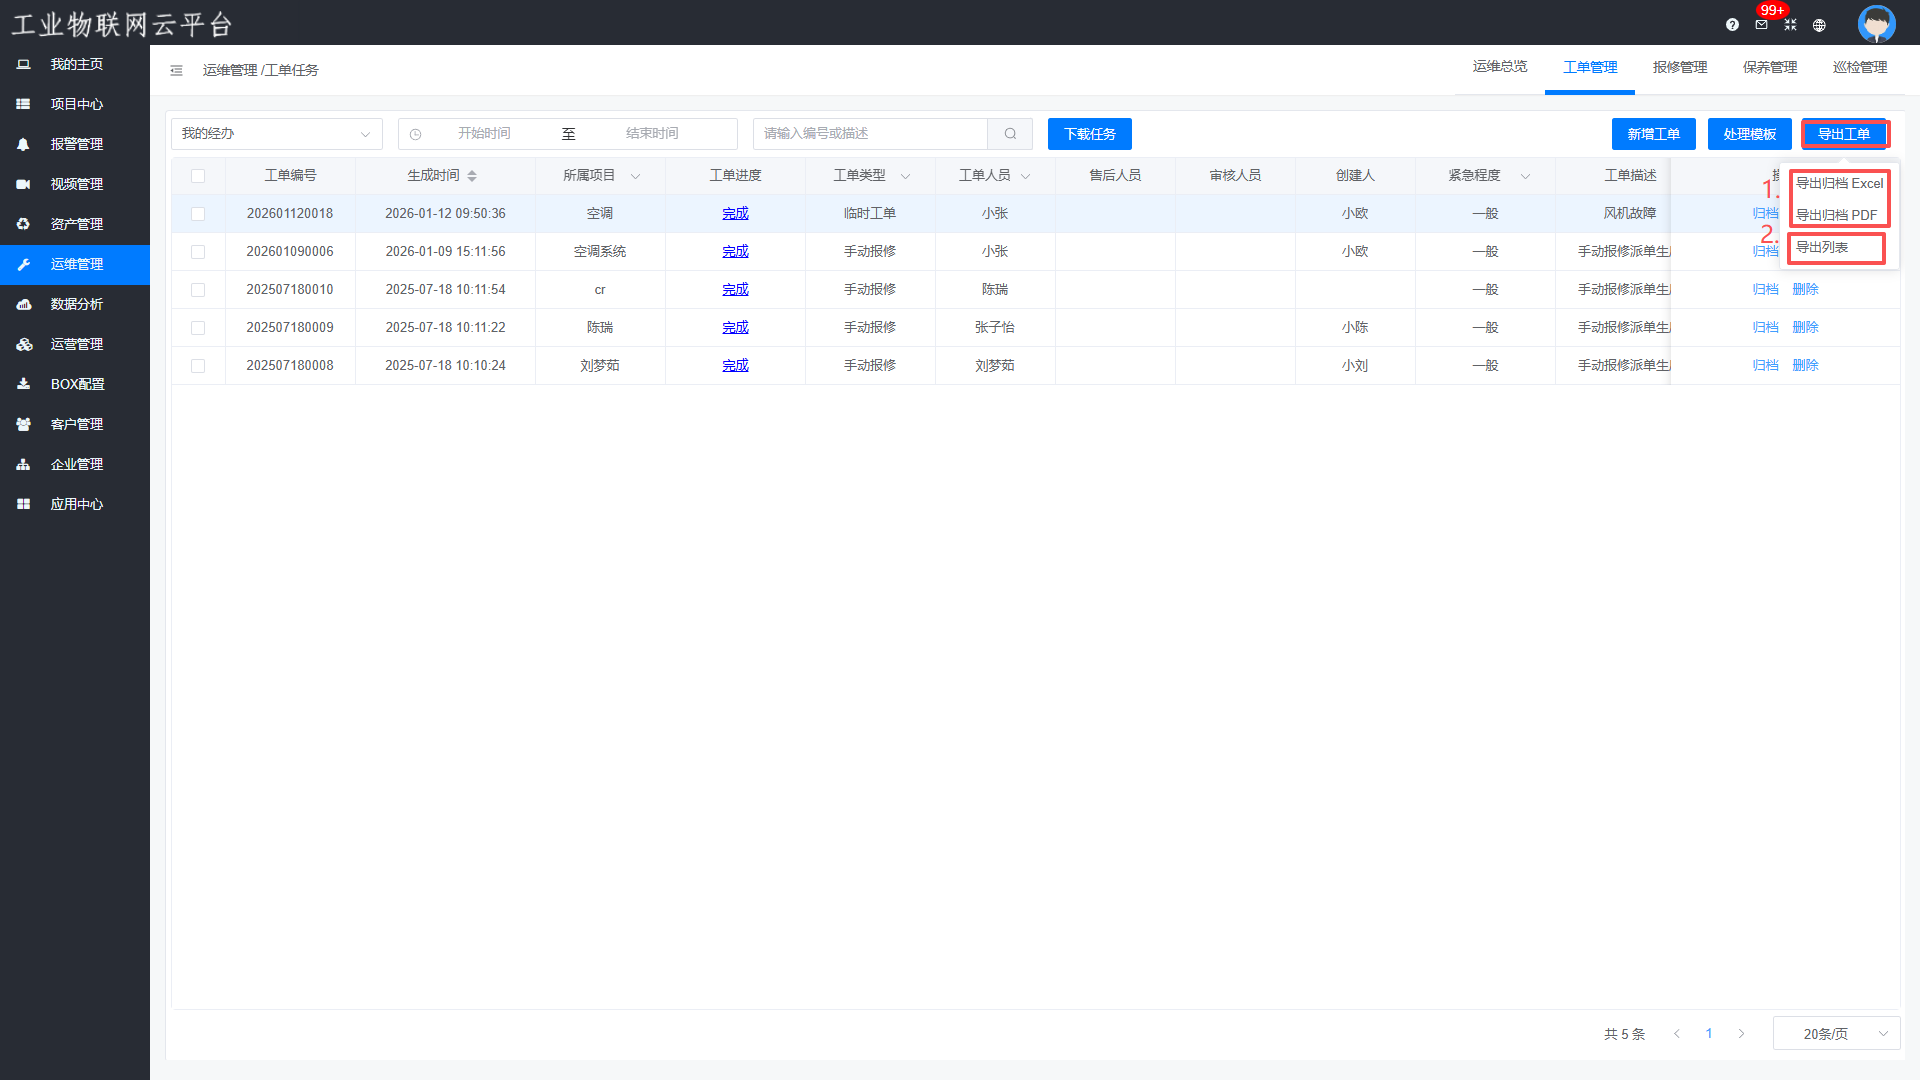This screenshot has height=1080, width=1920.
Task: Open the 我的经办 filter dropdown
Action: pos(276,134)
